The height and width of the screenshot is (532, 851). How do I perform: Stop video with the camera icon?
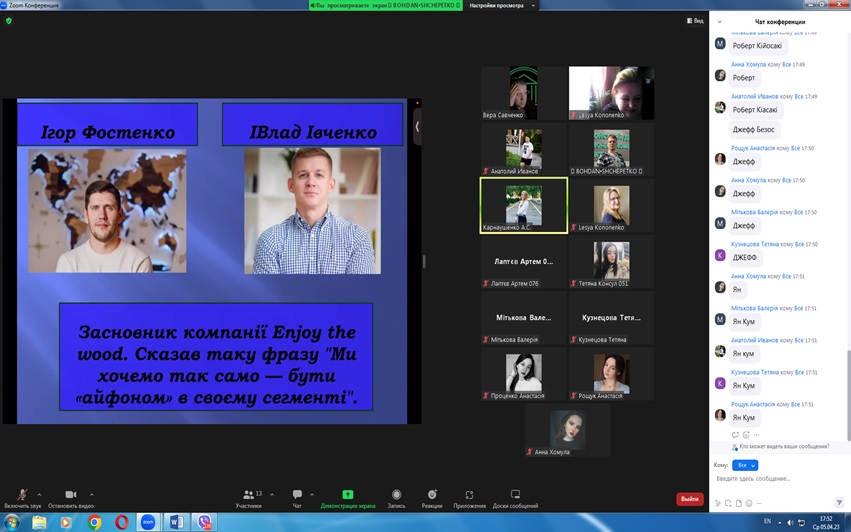(x=71, y=495)
